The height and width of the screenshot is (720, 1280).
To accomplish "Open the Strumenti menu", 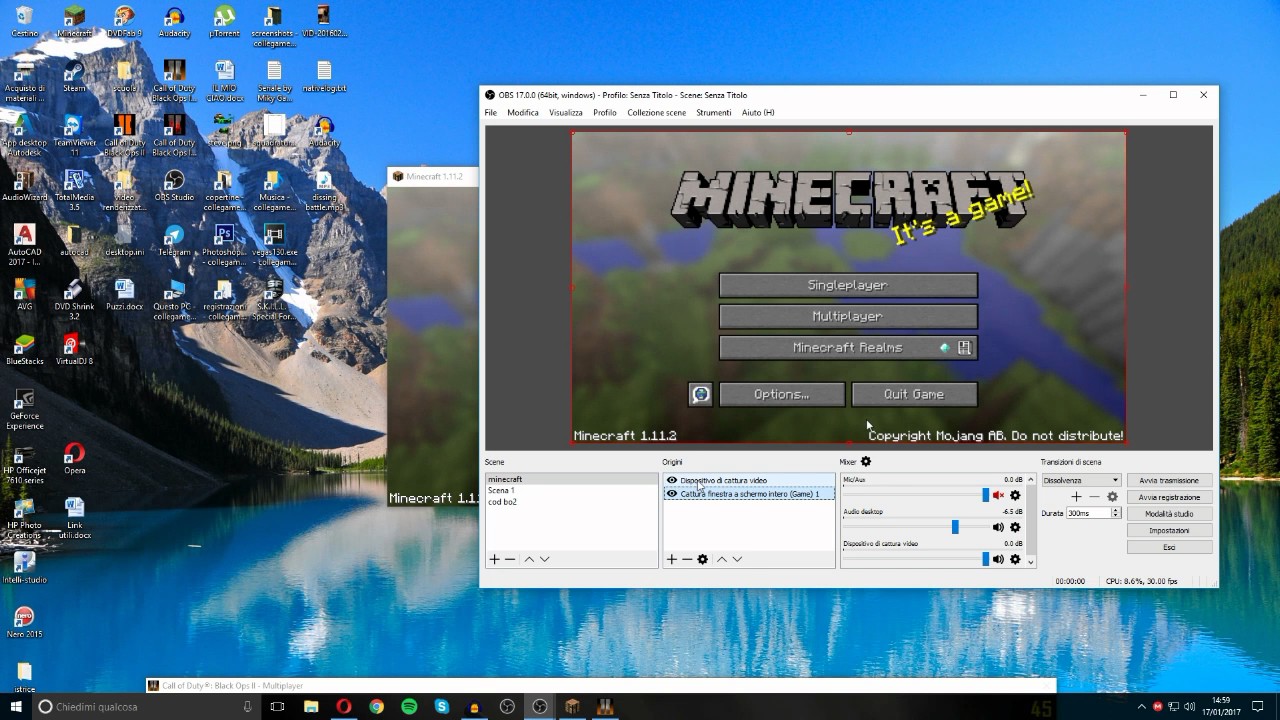I will [714, 113].
